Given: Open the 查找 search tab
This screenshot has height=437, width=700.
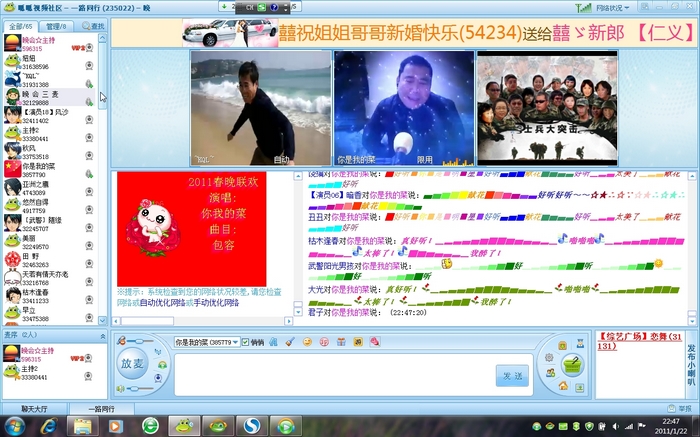Looking at the screenshot, I should [93, 26].
